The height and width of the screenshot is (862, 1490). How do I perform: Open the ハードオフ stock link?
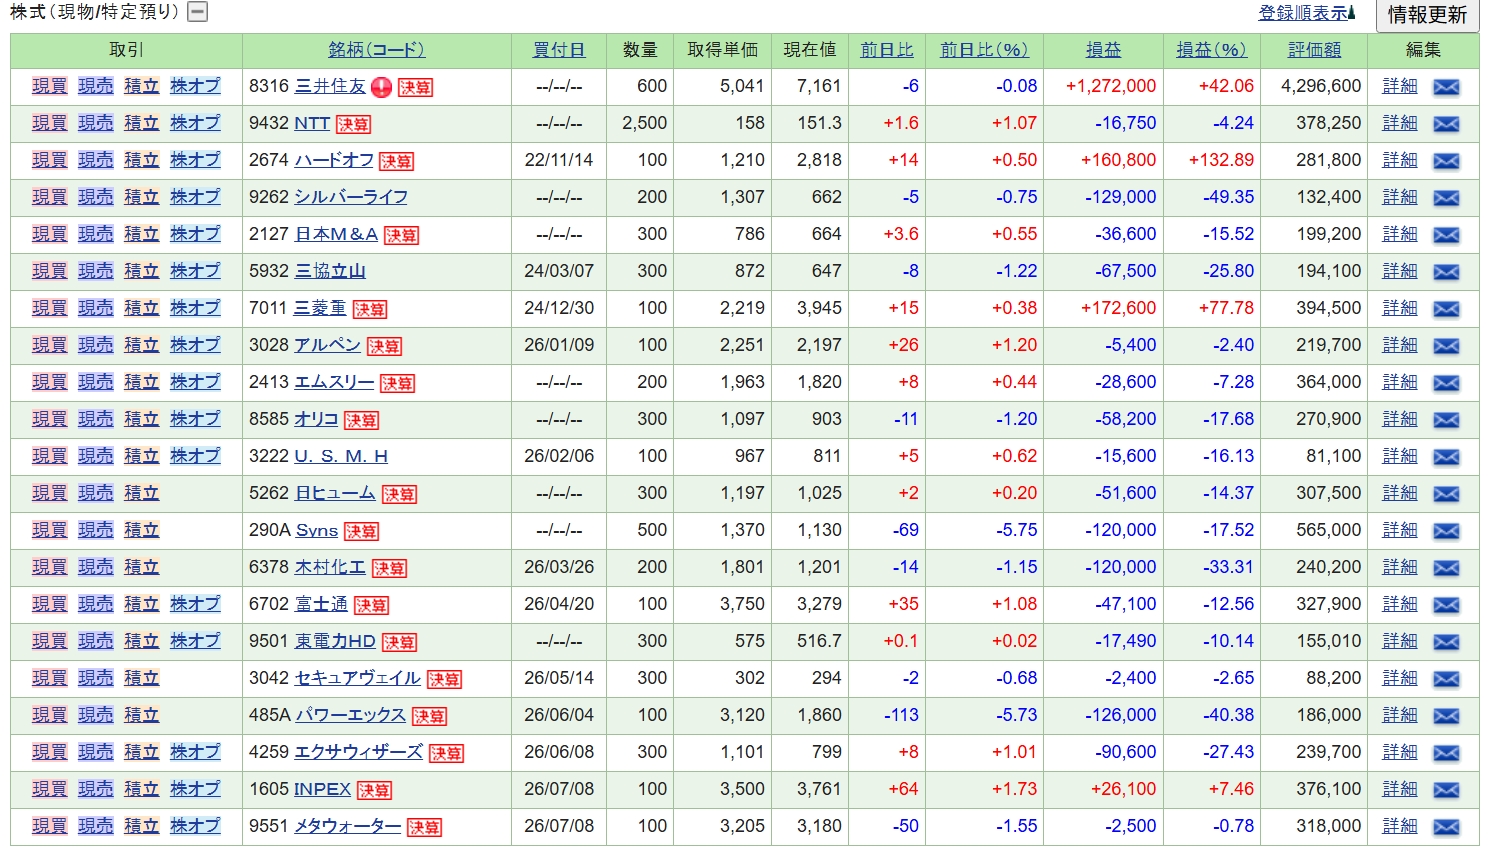[334, 160]
